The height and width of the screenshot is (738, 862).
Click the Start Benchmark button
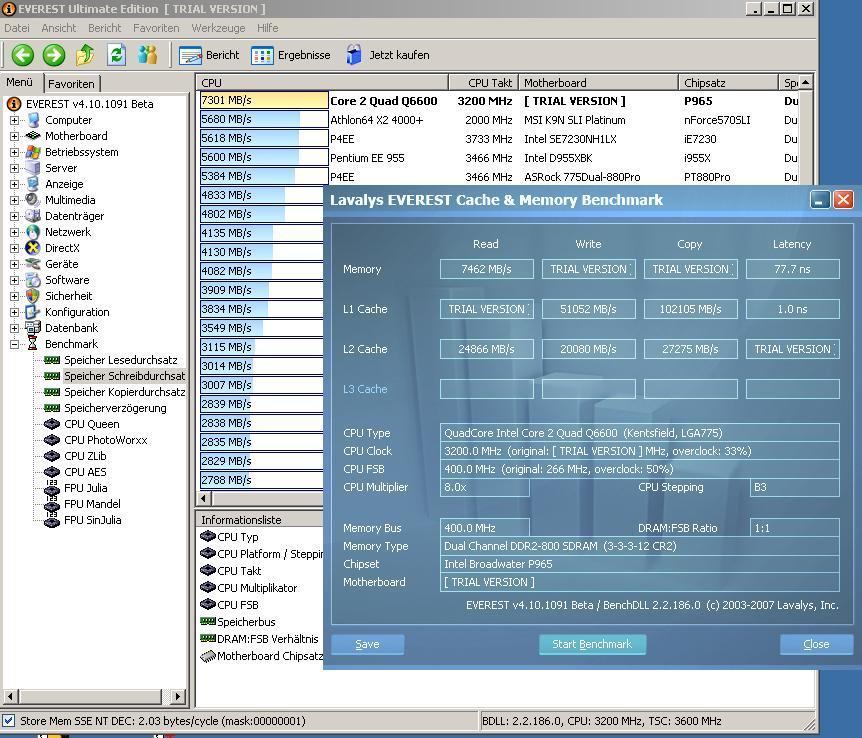592,644
